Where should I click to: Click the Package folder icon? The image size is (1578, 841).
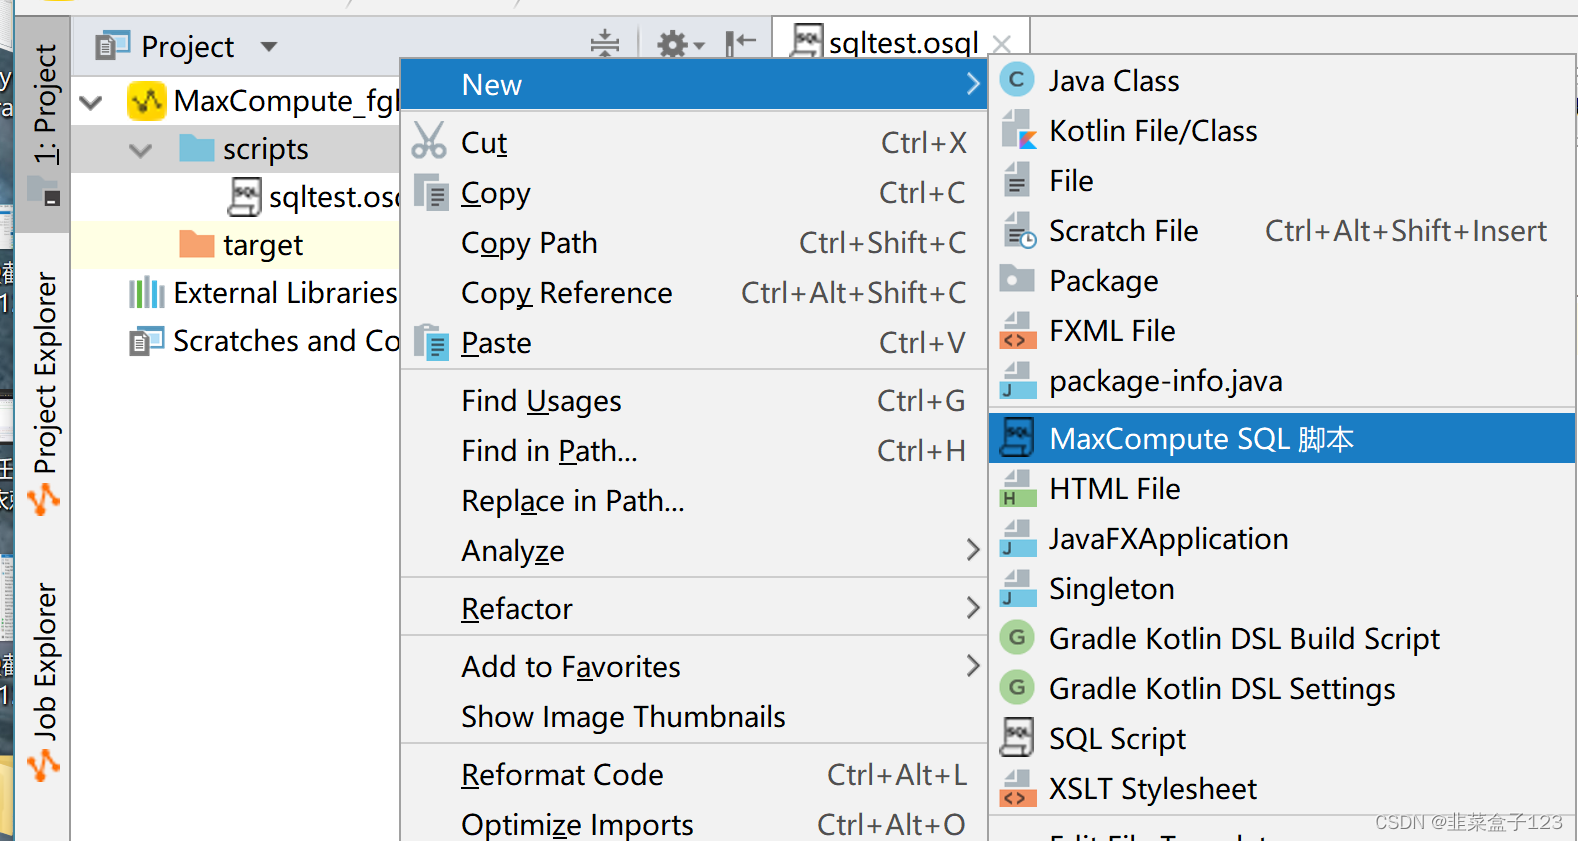1017,279
